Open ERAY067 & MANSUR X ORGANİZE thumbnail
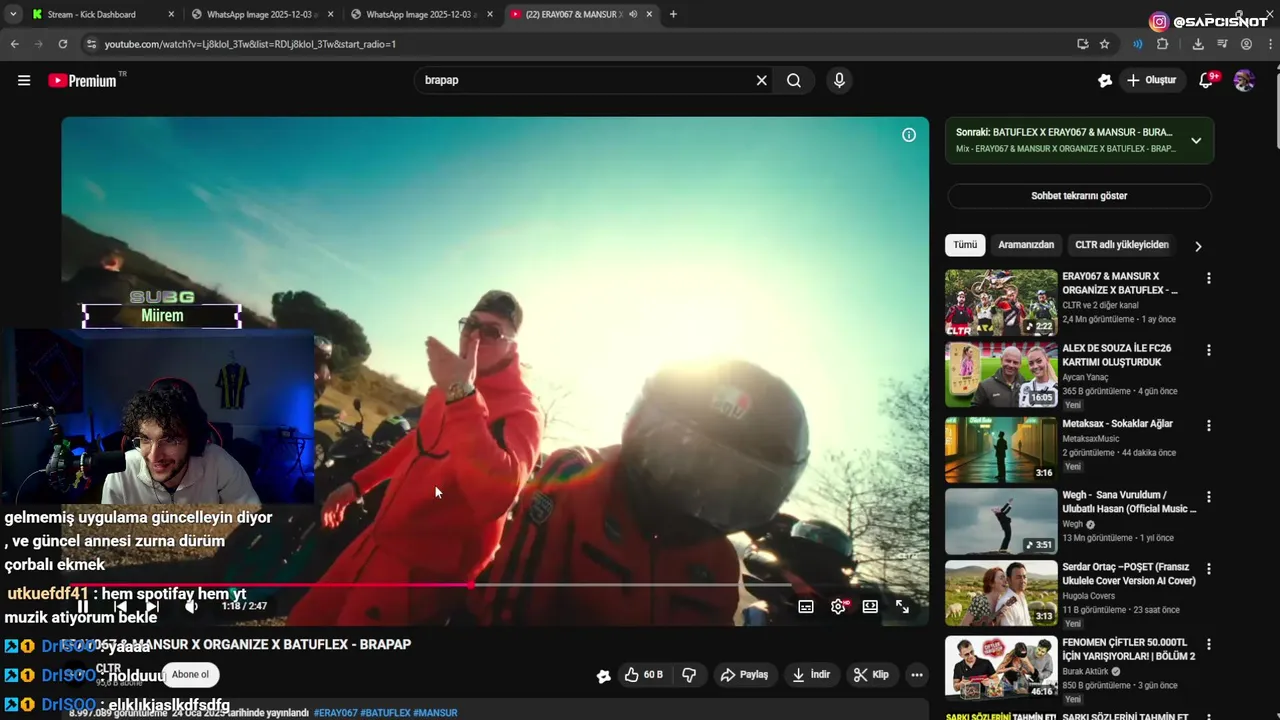This screenshot has width=1280, height=720. 1001,302
